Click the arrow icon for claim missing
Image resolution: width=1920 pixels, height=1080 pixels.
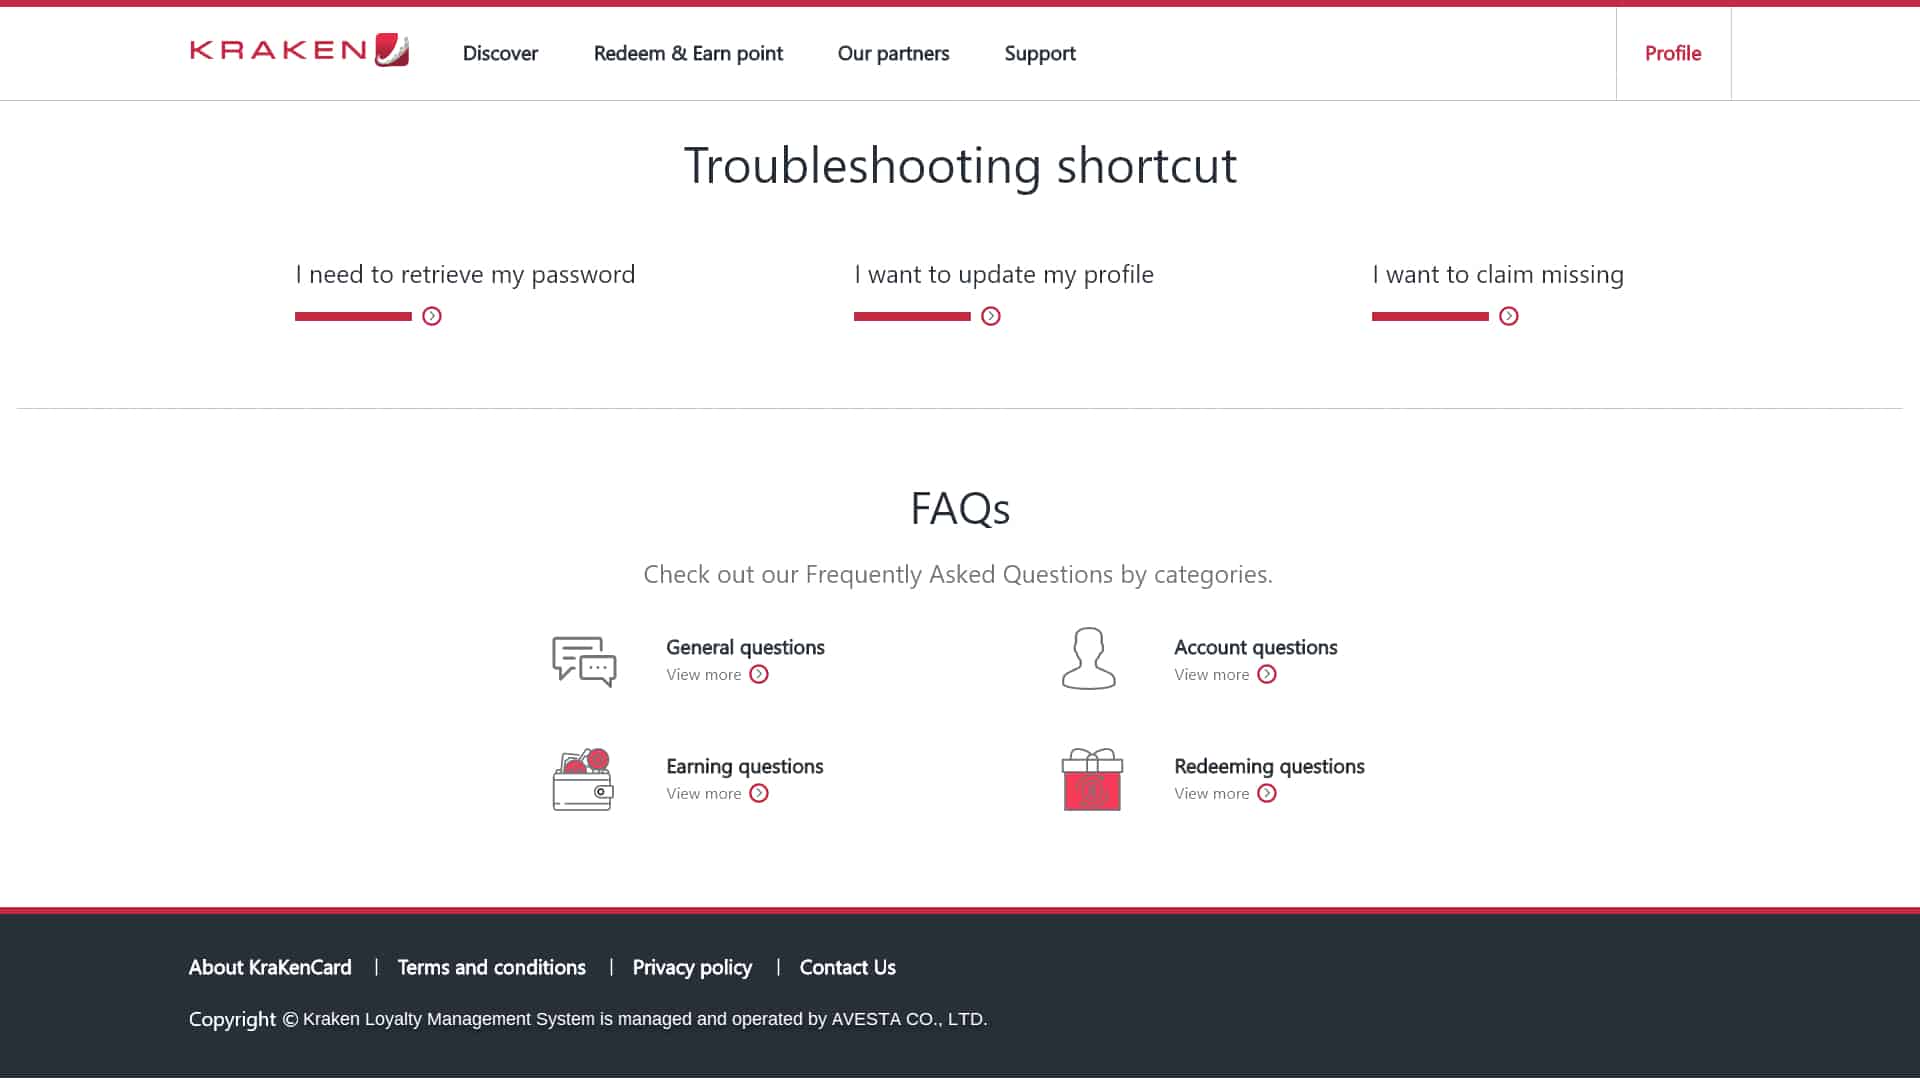(x=1509, y=315)
